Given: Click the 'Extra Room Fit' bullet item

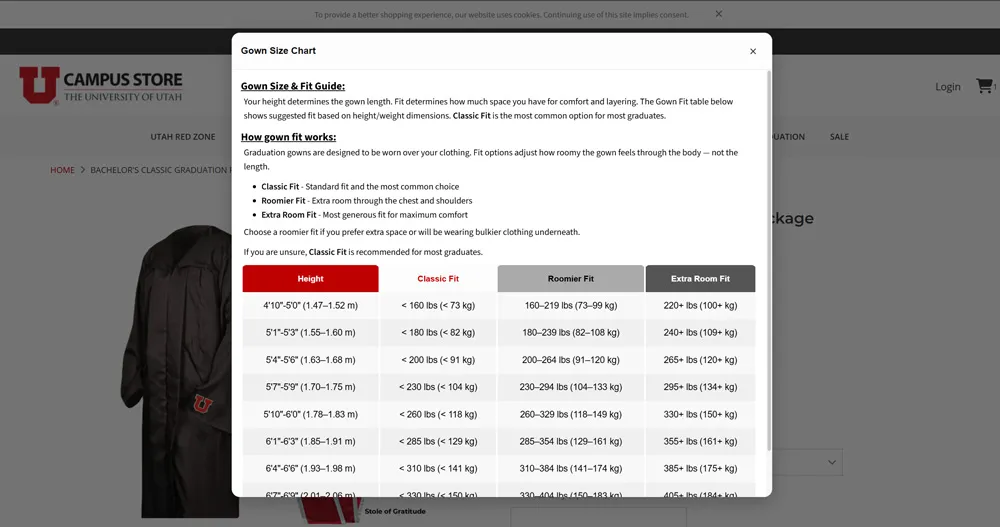Looking at the screenshot, I should tap(364, 215).
